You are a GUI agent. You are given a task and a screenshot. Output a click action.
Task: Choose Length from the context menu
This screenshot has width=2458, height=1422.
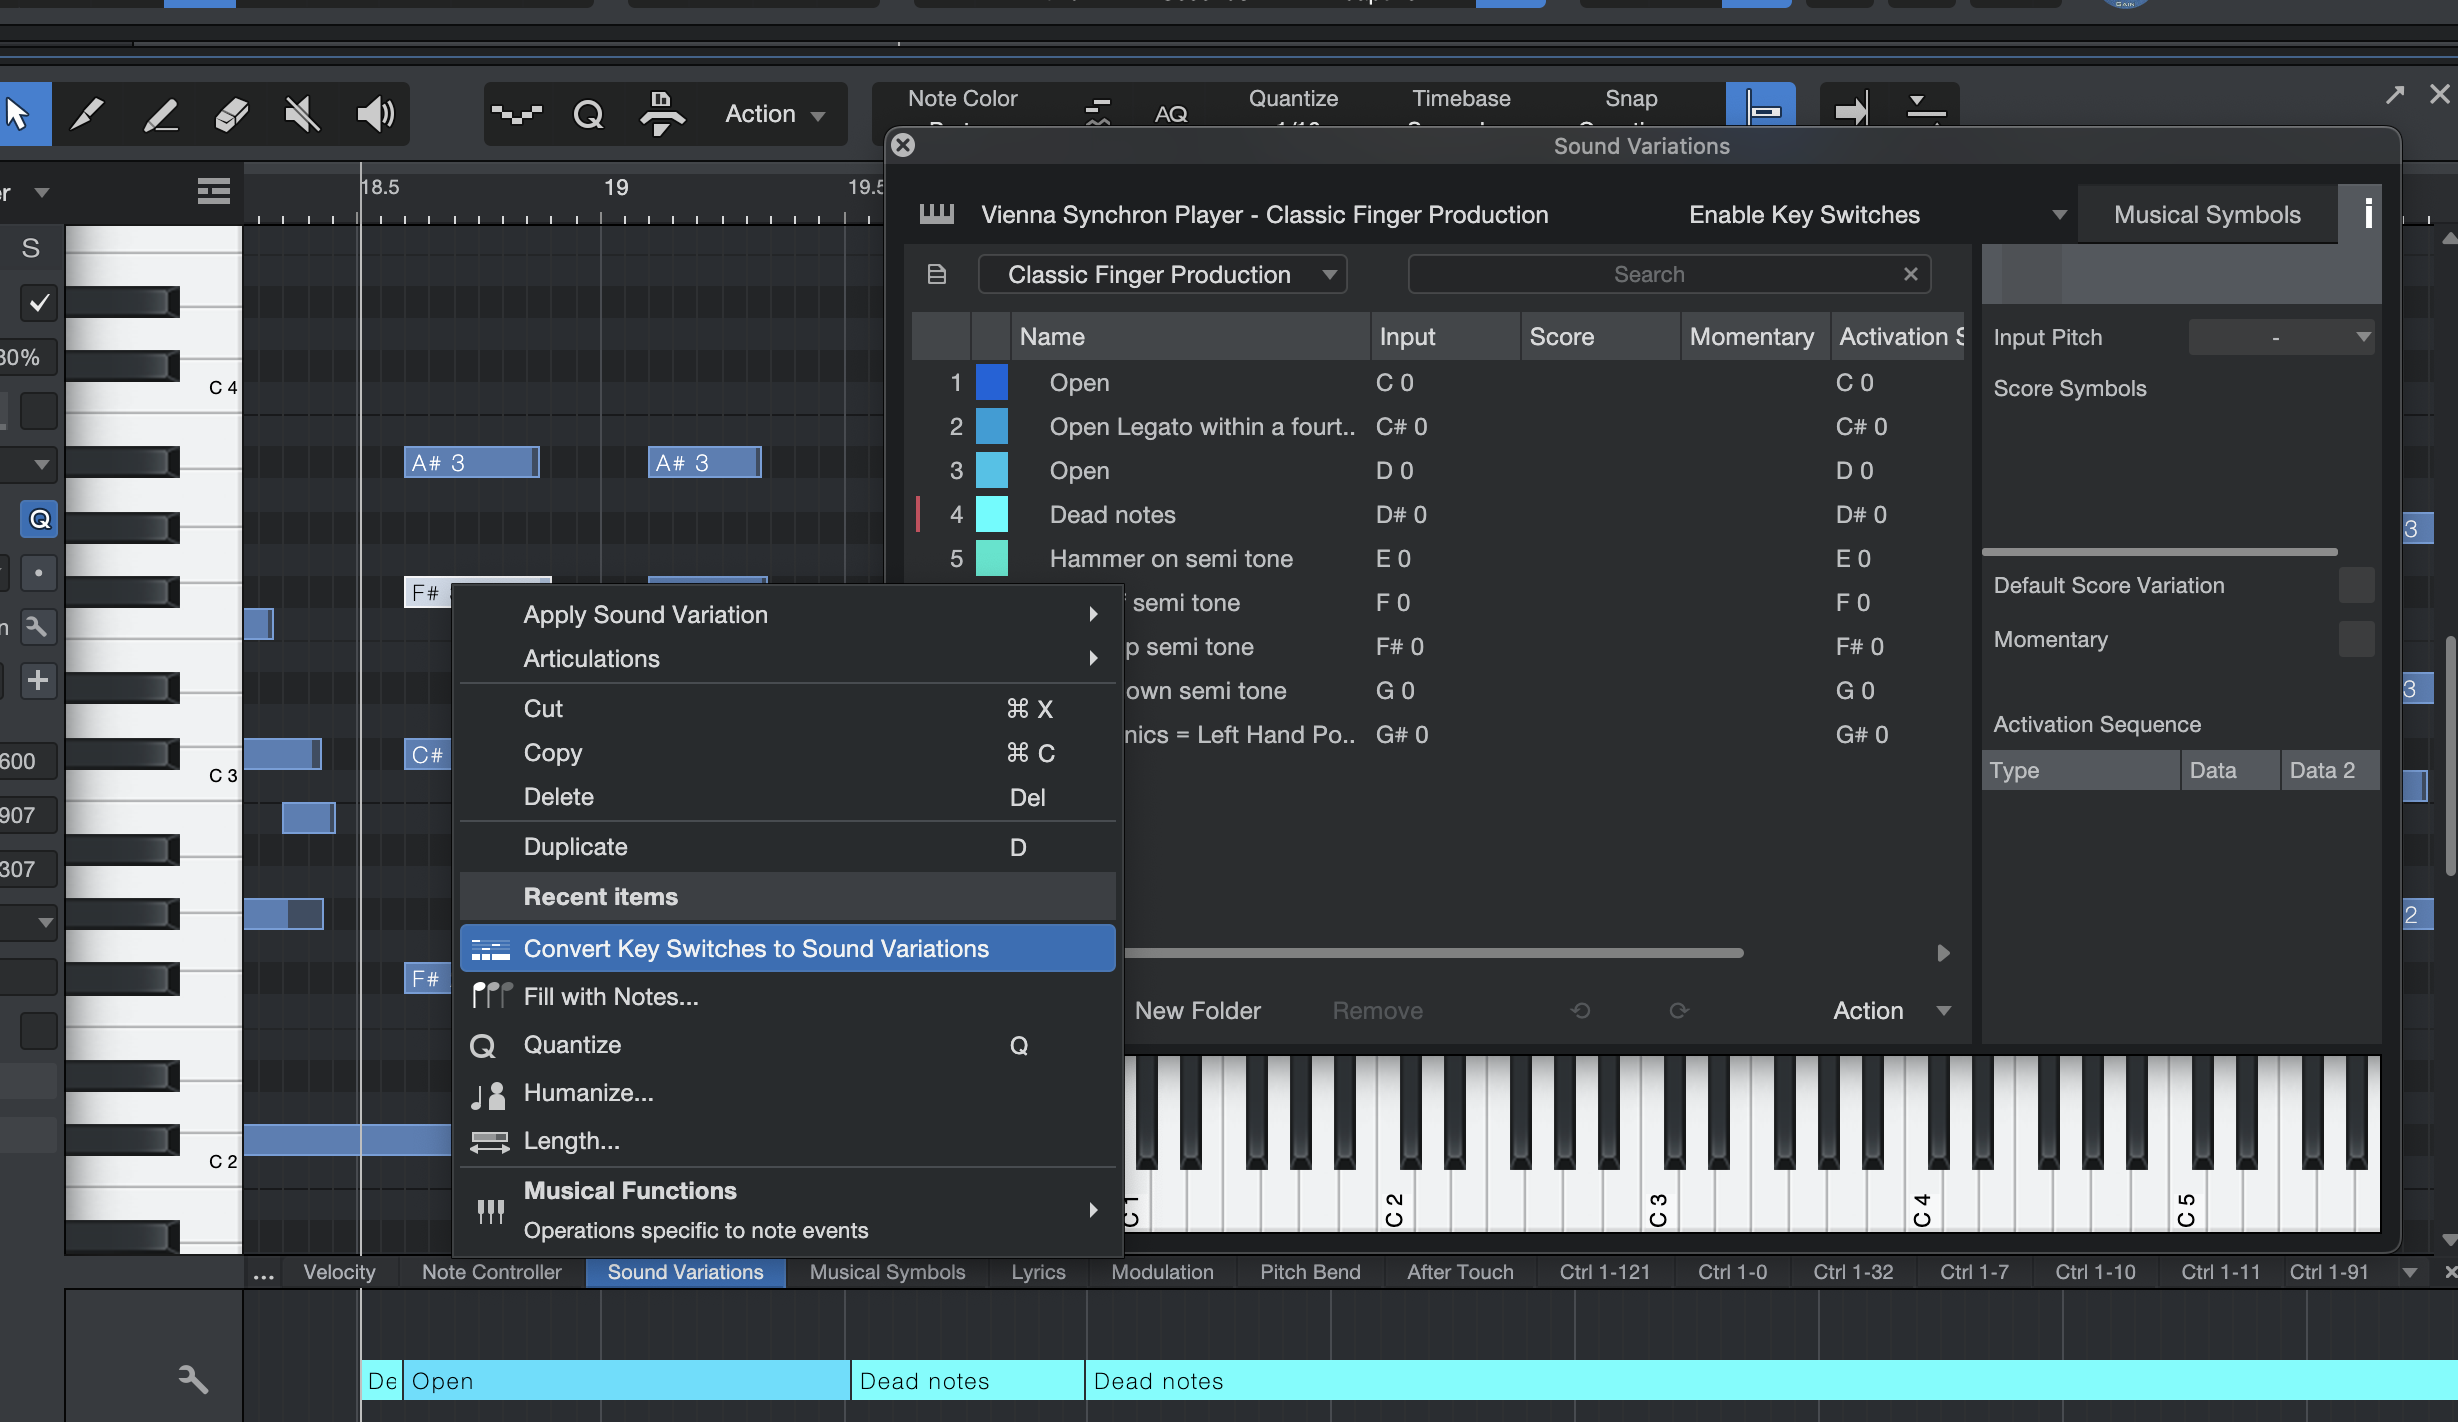click(x=787, y=1141)
